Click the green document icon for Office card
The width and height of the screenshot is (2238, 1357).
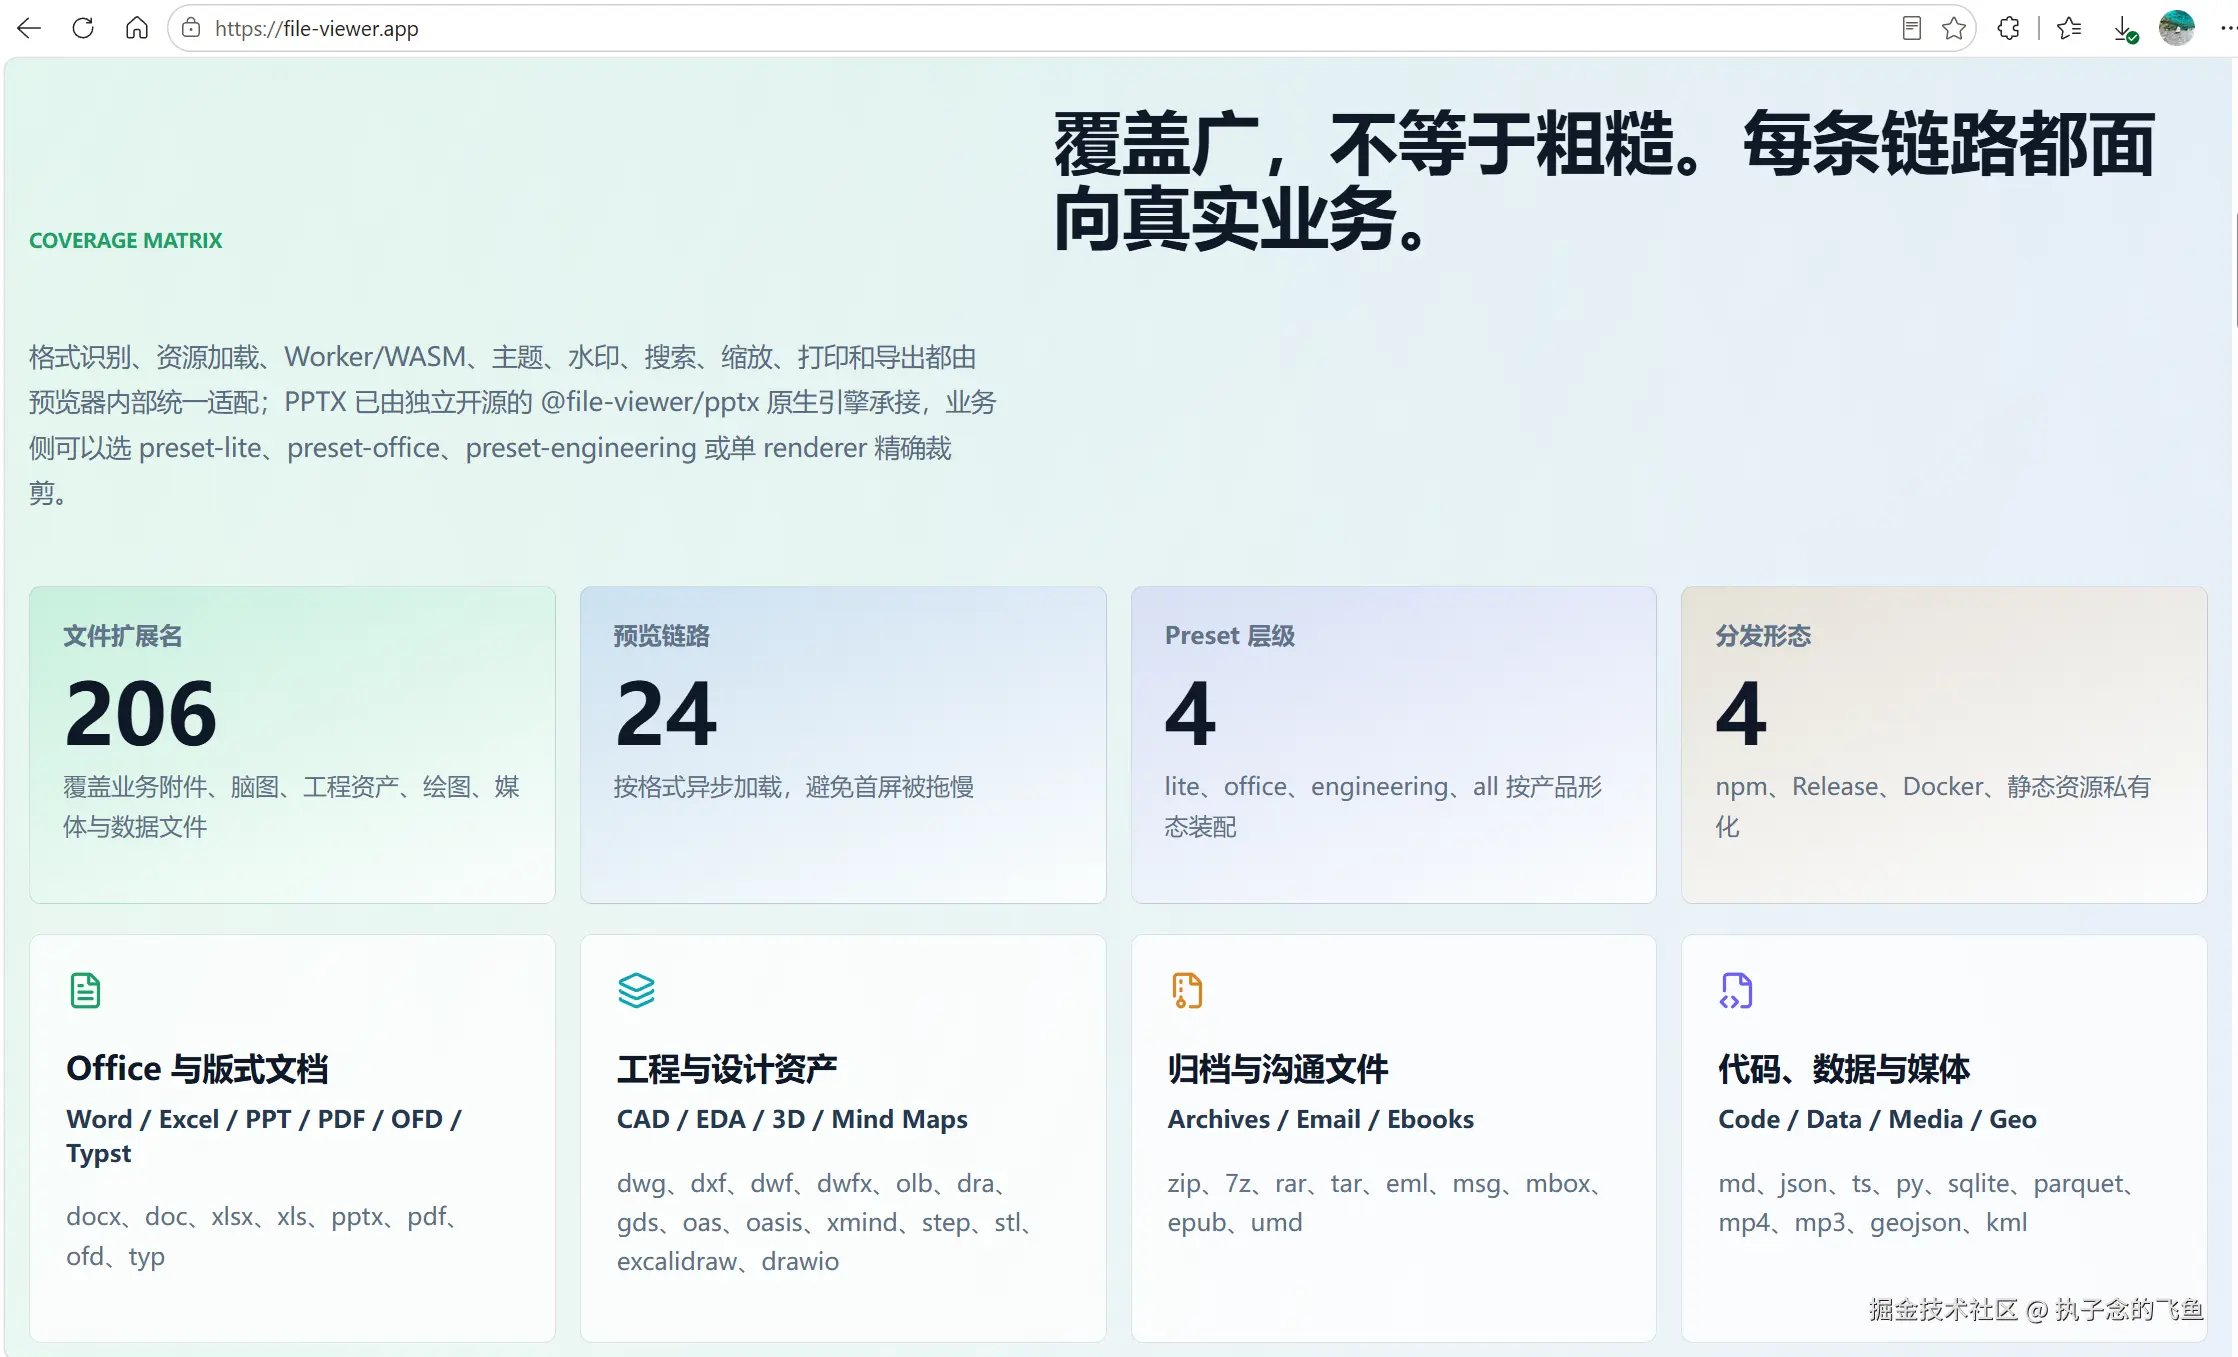(85, 990)
